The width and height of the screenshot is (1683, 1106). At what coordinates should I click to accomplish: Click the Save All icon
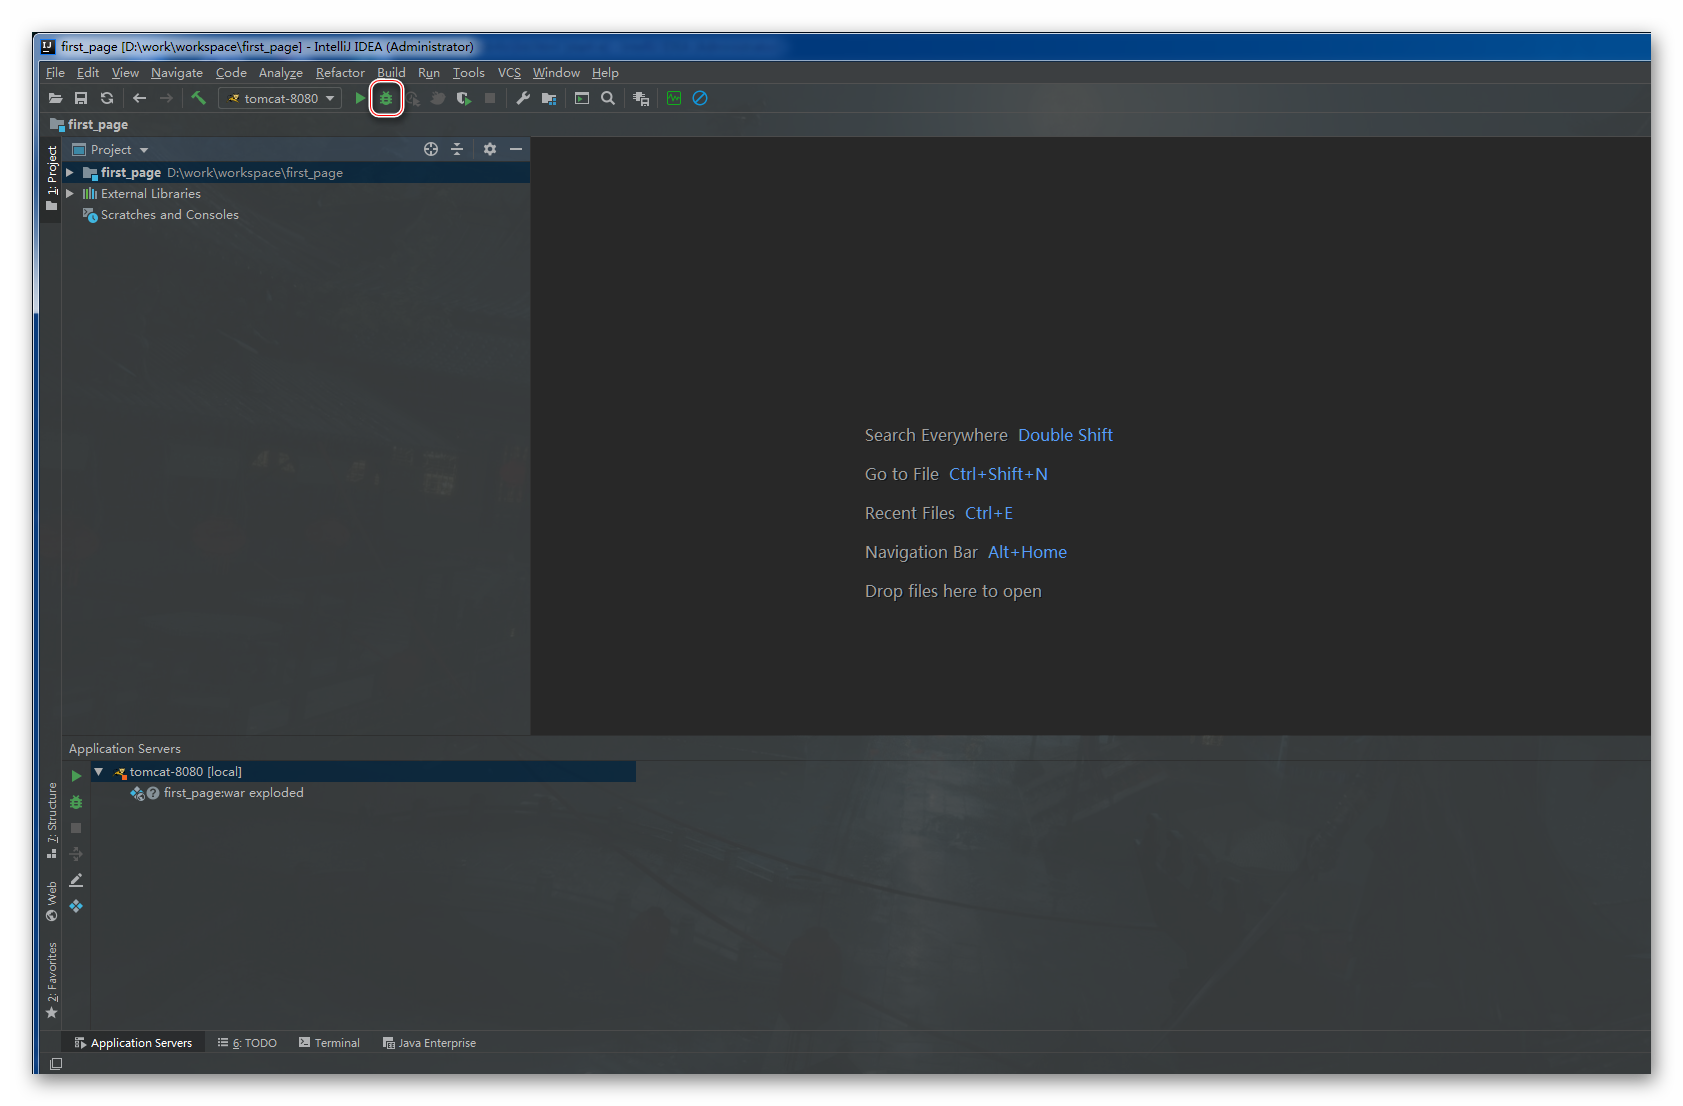(81, 98)
